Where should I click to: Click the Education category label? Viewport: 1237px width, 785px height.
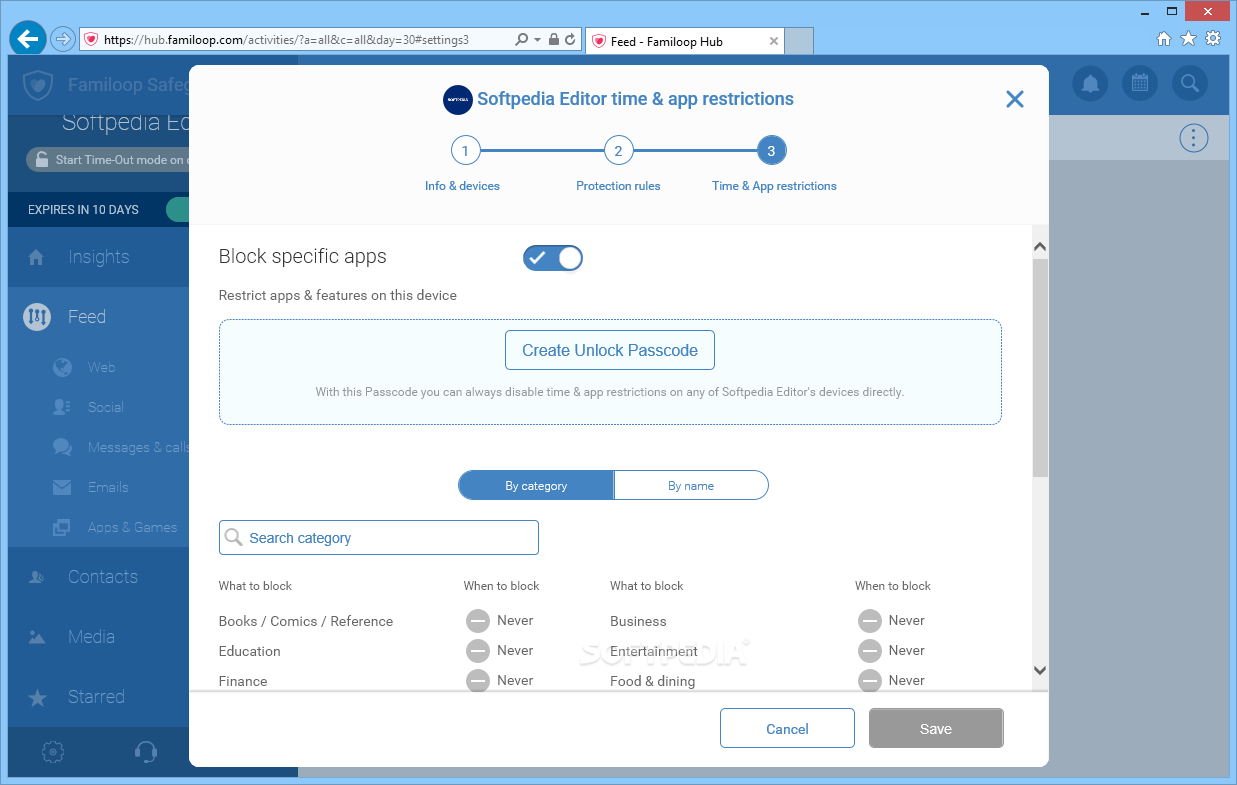pos(250,651)
